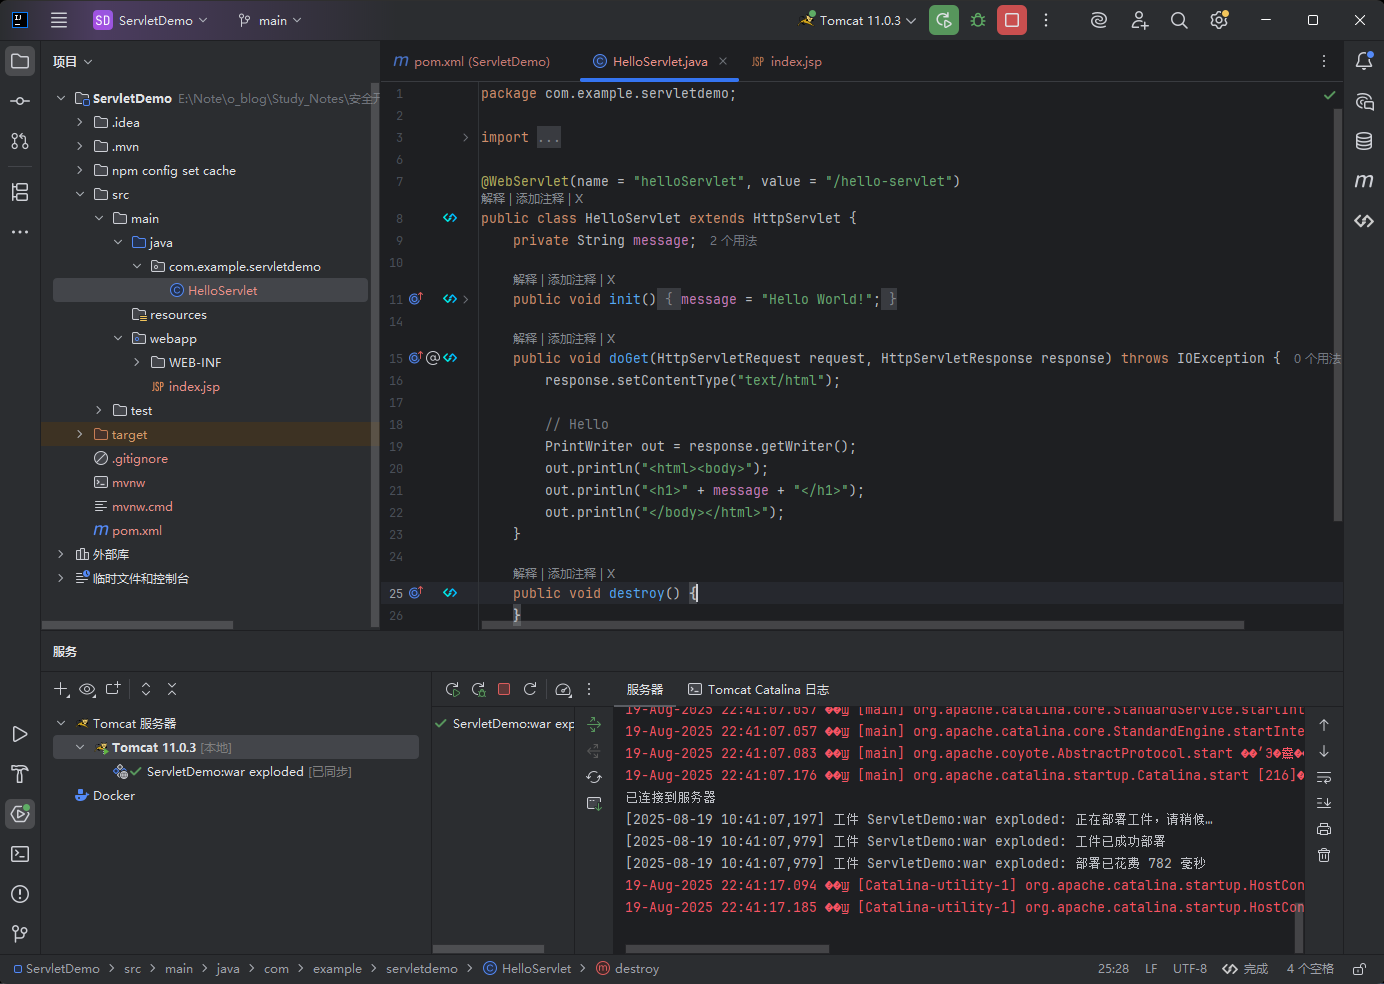Click the 25:28 caret position
This screenshot has width=1384, height=984.
coord(1113,969)
